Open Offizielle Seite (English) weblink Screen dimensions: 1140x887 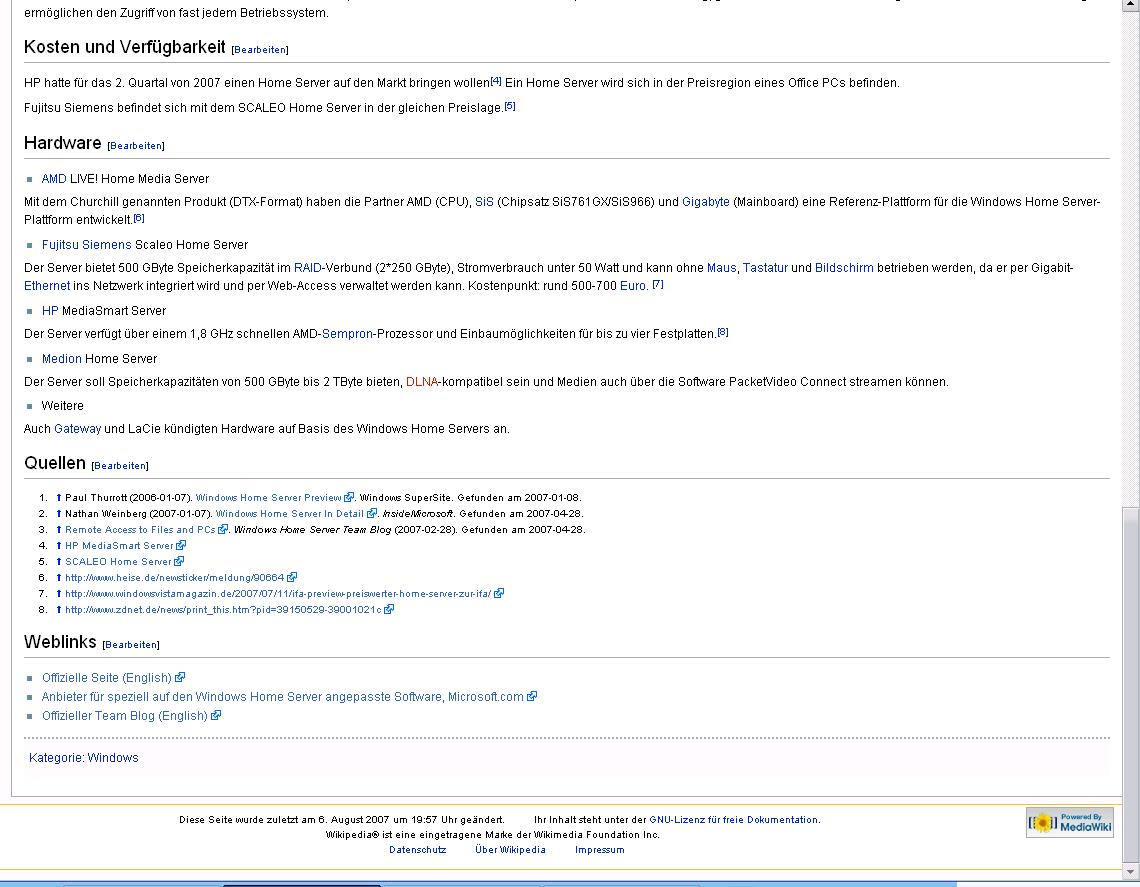pos(107,678)
